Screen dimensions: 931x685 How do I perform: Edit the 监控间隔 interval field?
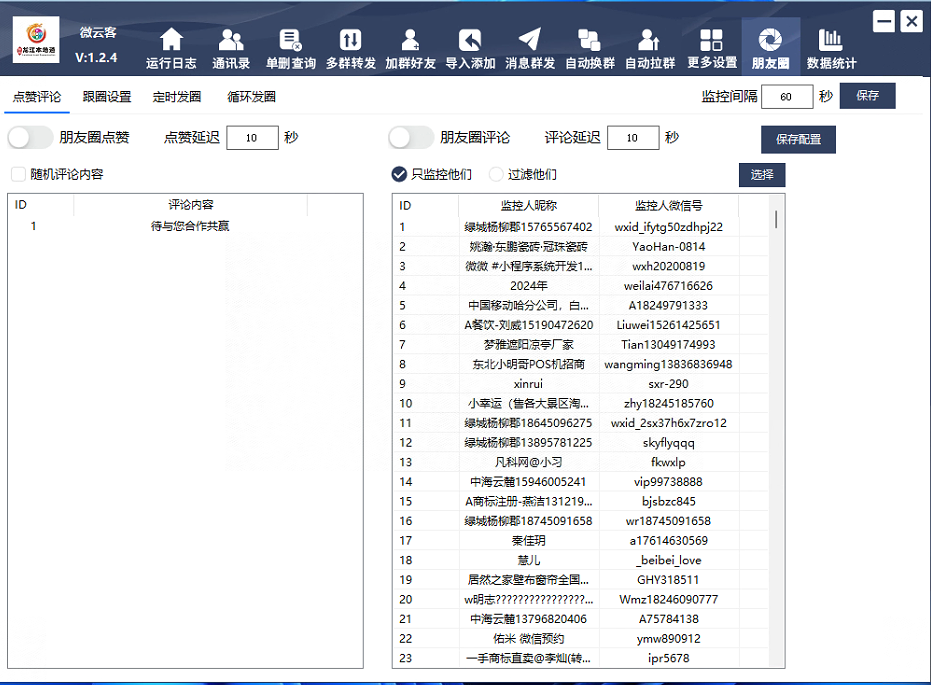tap(787, 96)
